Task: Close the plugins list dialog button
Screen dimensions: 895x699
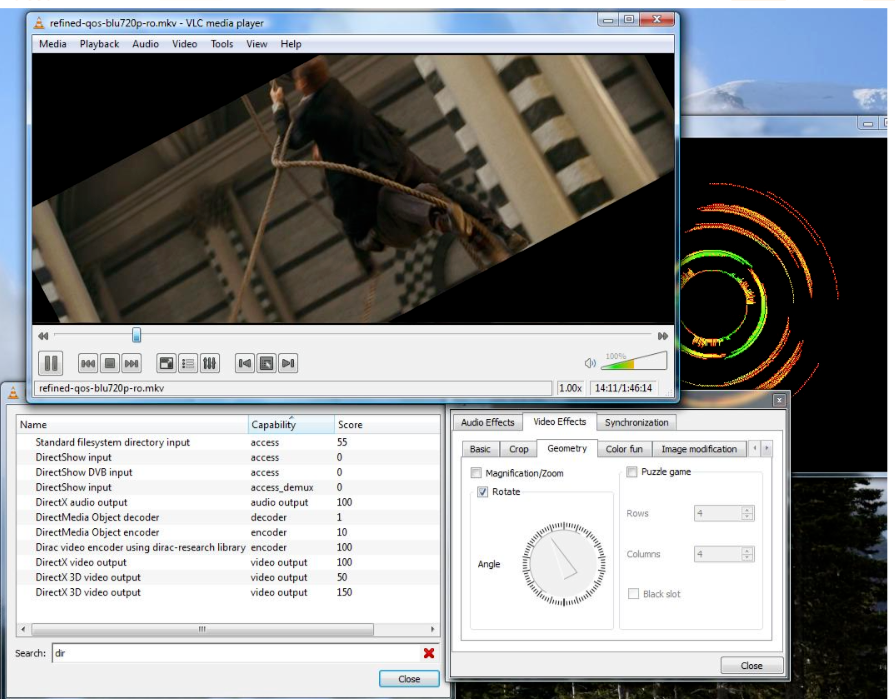Action: (x=409, y=679)
